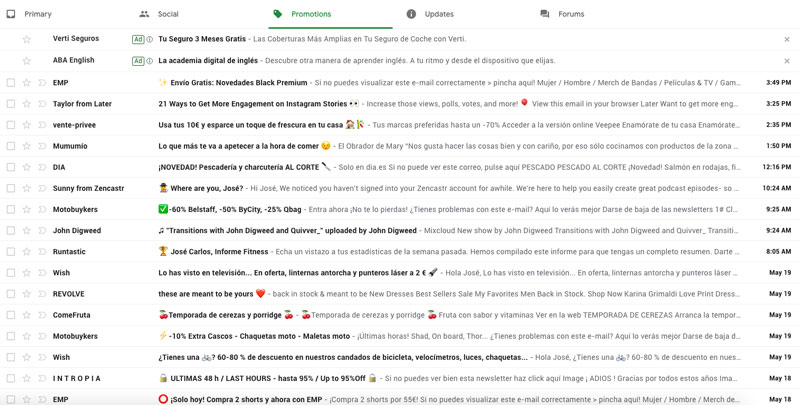
Task: Dismiss the Verti Seguros ad
Action: 787,40
